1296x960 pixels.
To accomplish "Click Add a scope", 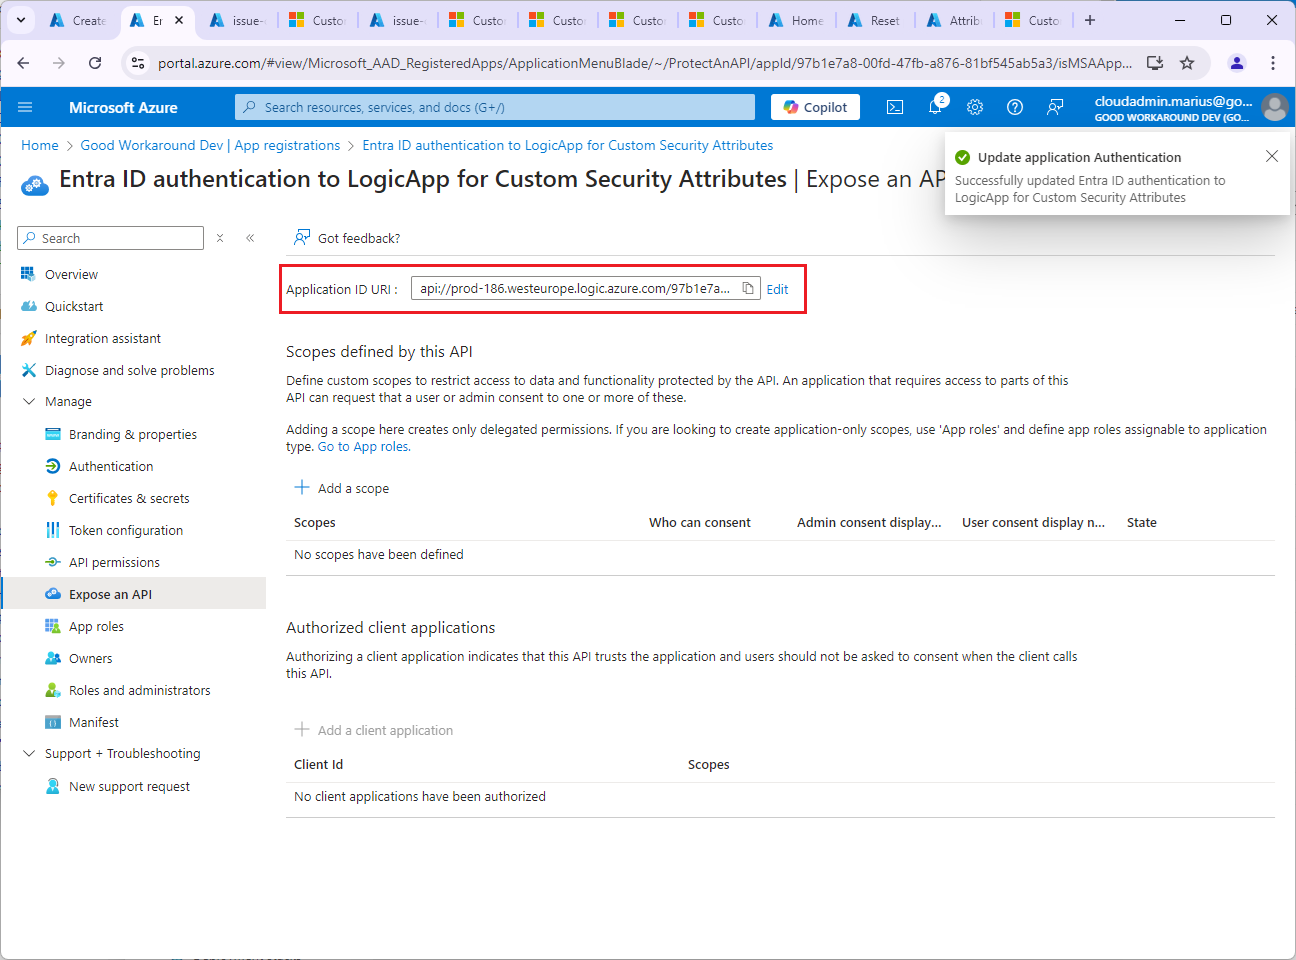I will pyautogui.click(x=342, y=488).
